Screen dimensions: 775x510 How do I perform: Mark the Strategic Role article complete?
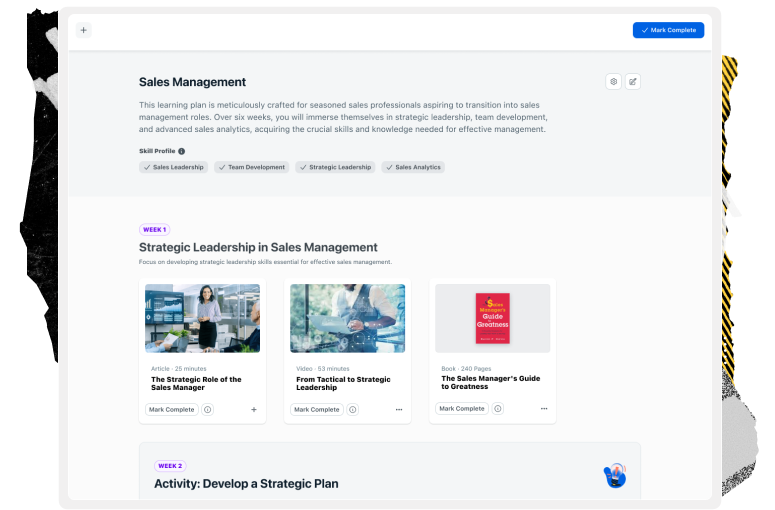[x=171, y=409]
